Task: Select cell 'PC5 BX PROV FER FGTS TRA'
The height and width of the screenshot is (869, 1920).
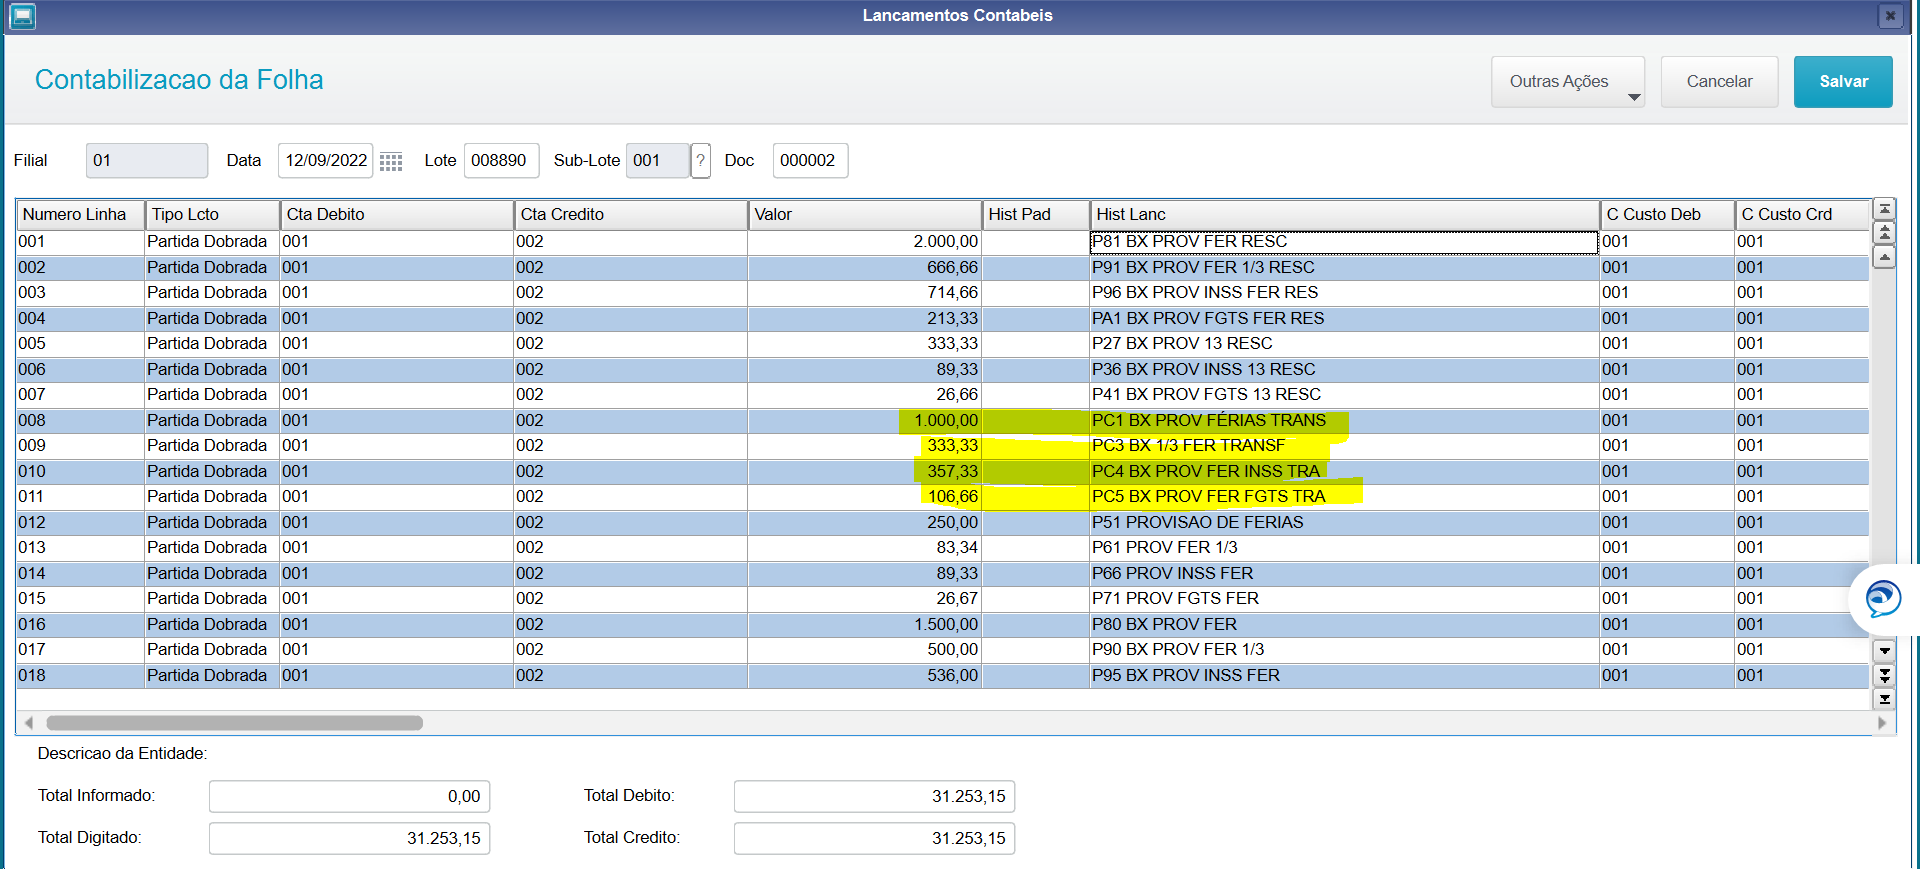Action: (1344, 497)
